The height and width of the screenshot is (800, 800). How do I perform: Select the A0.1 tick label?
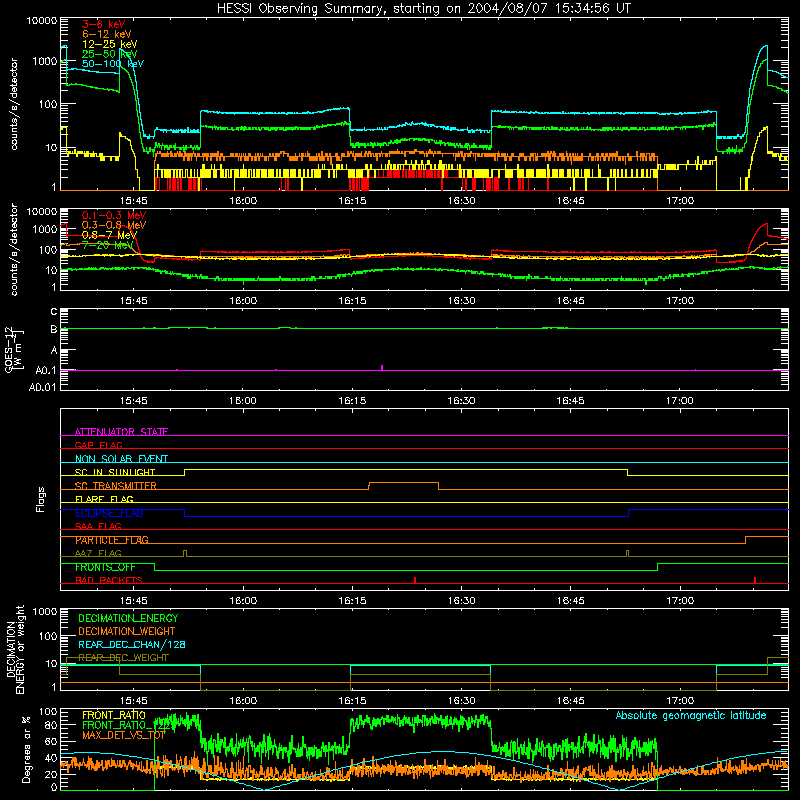click(x=46, y=370)
